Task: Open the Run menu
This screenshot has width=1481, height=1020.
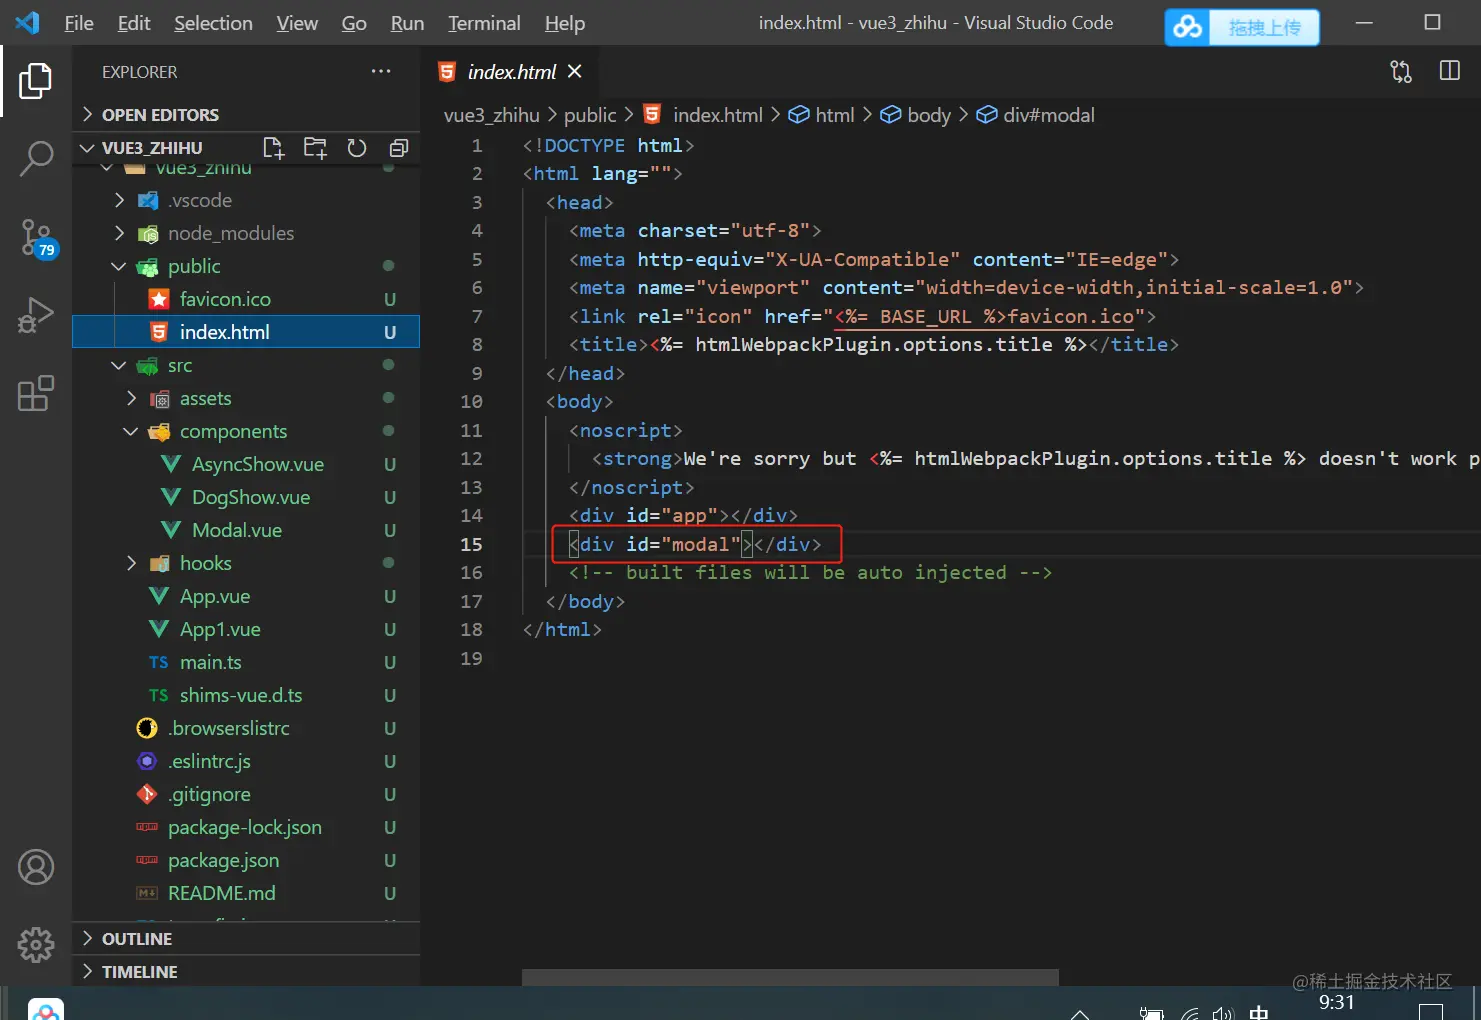Action: tap(407, 23)
